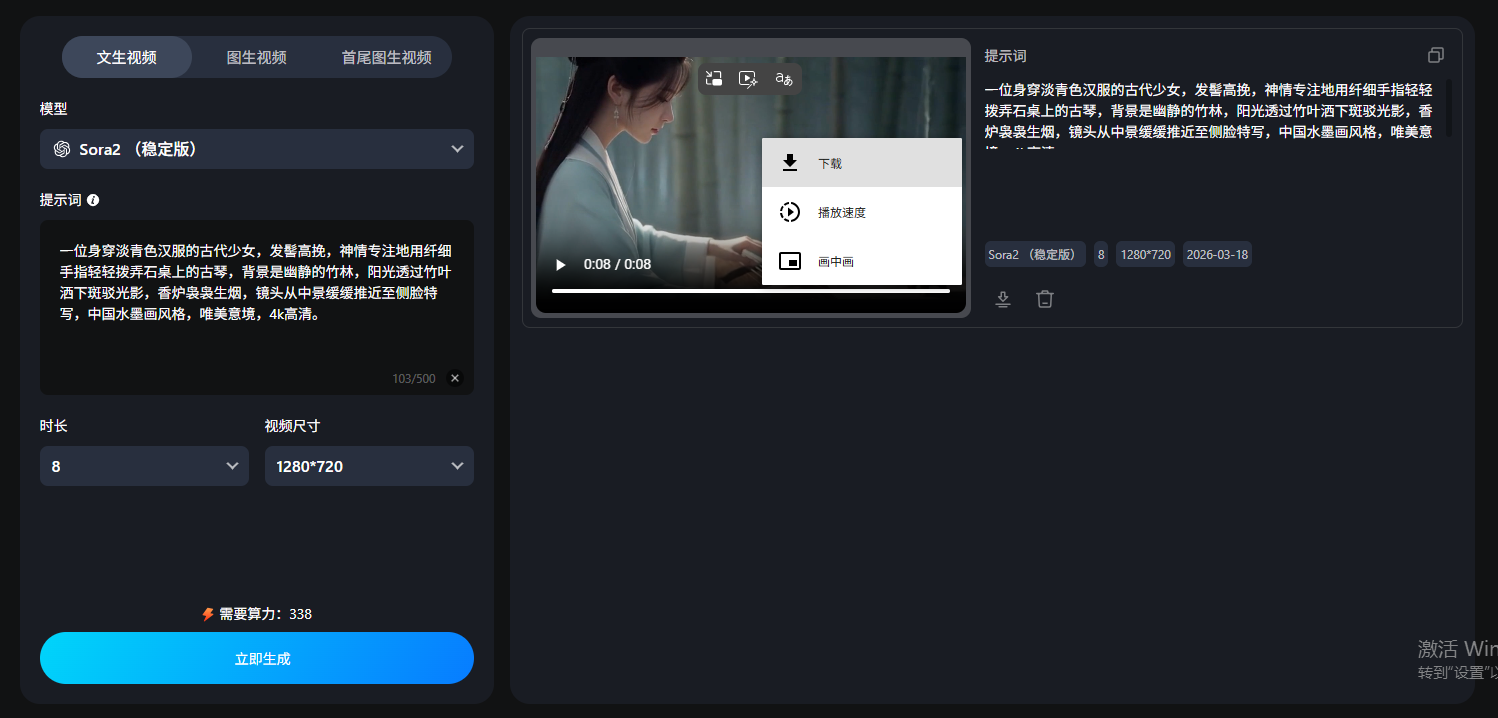
Task: Open the 视频尺寸 1280*720 dropdown
Action: tap(369, 466)
